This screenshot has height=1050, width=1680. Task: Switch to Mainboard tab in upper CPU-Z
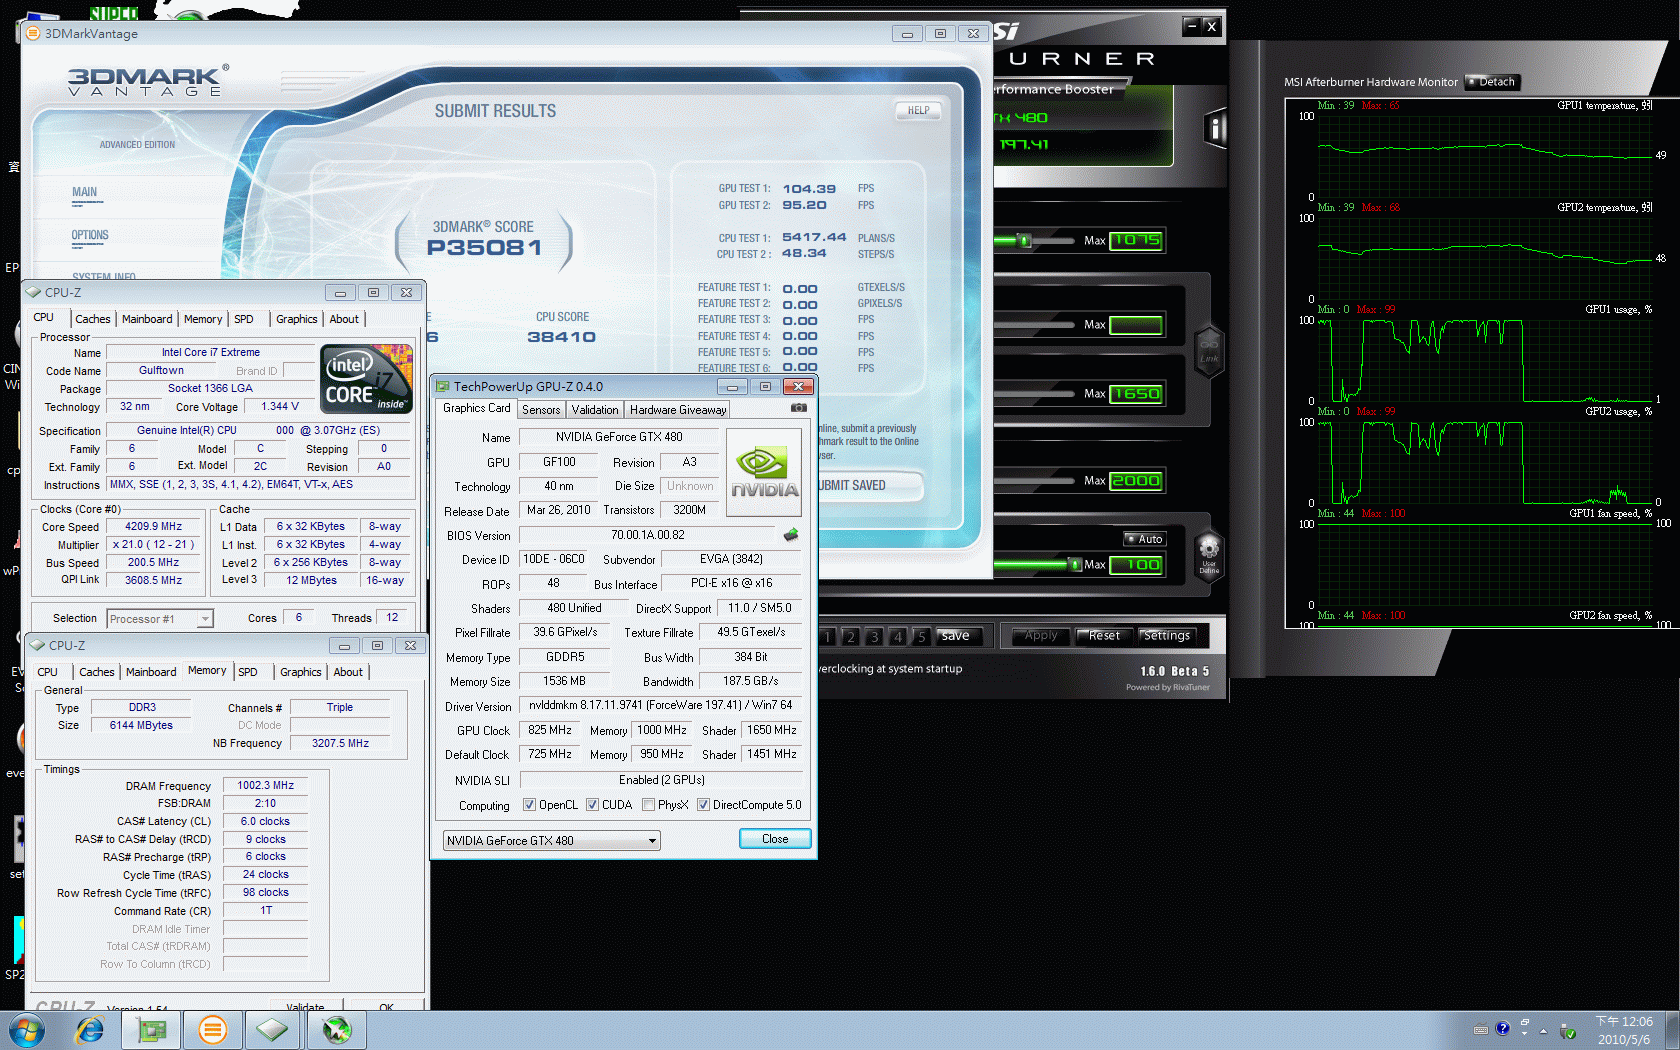[147, 319]
